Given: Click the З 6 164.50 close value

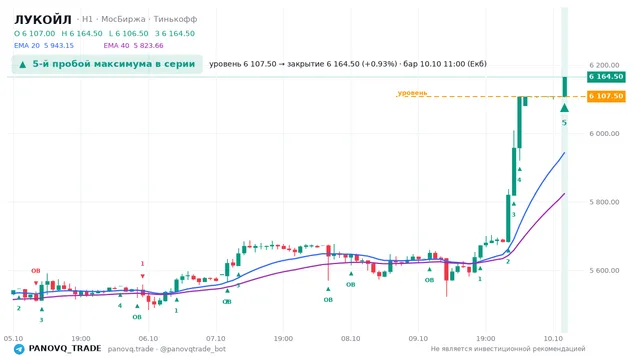Looking at the screenshot, I should [175, 33].
